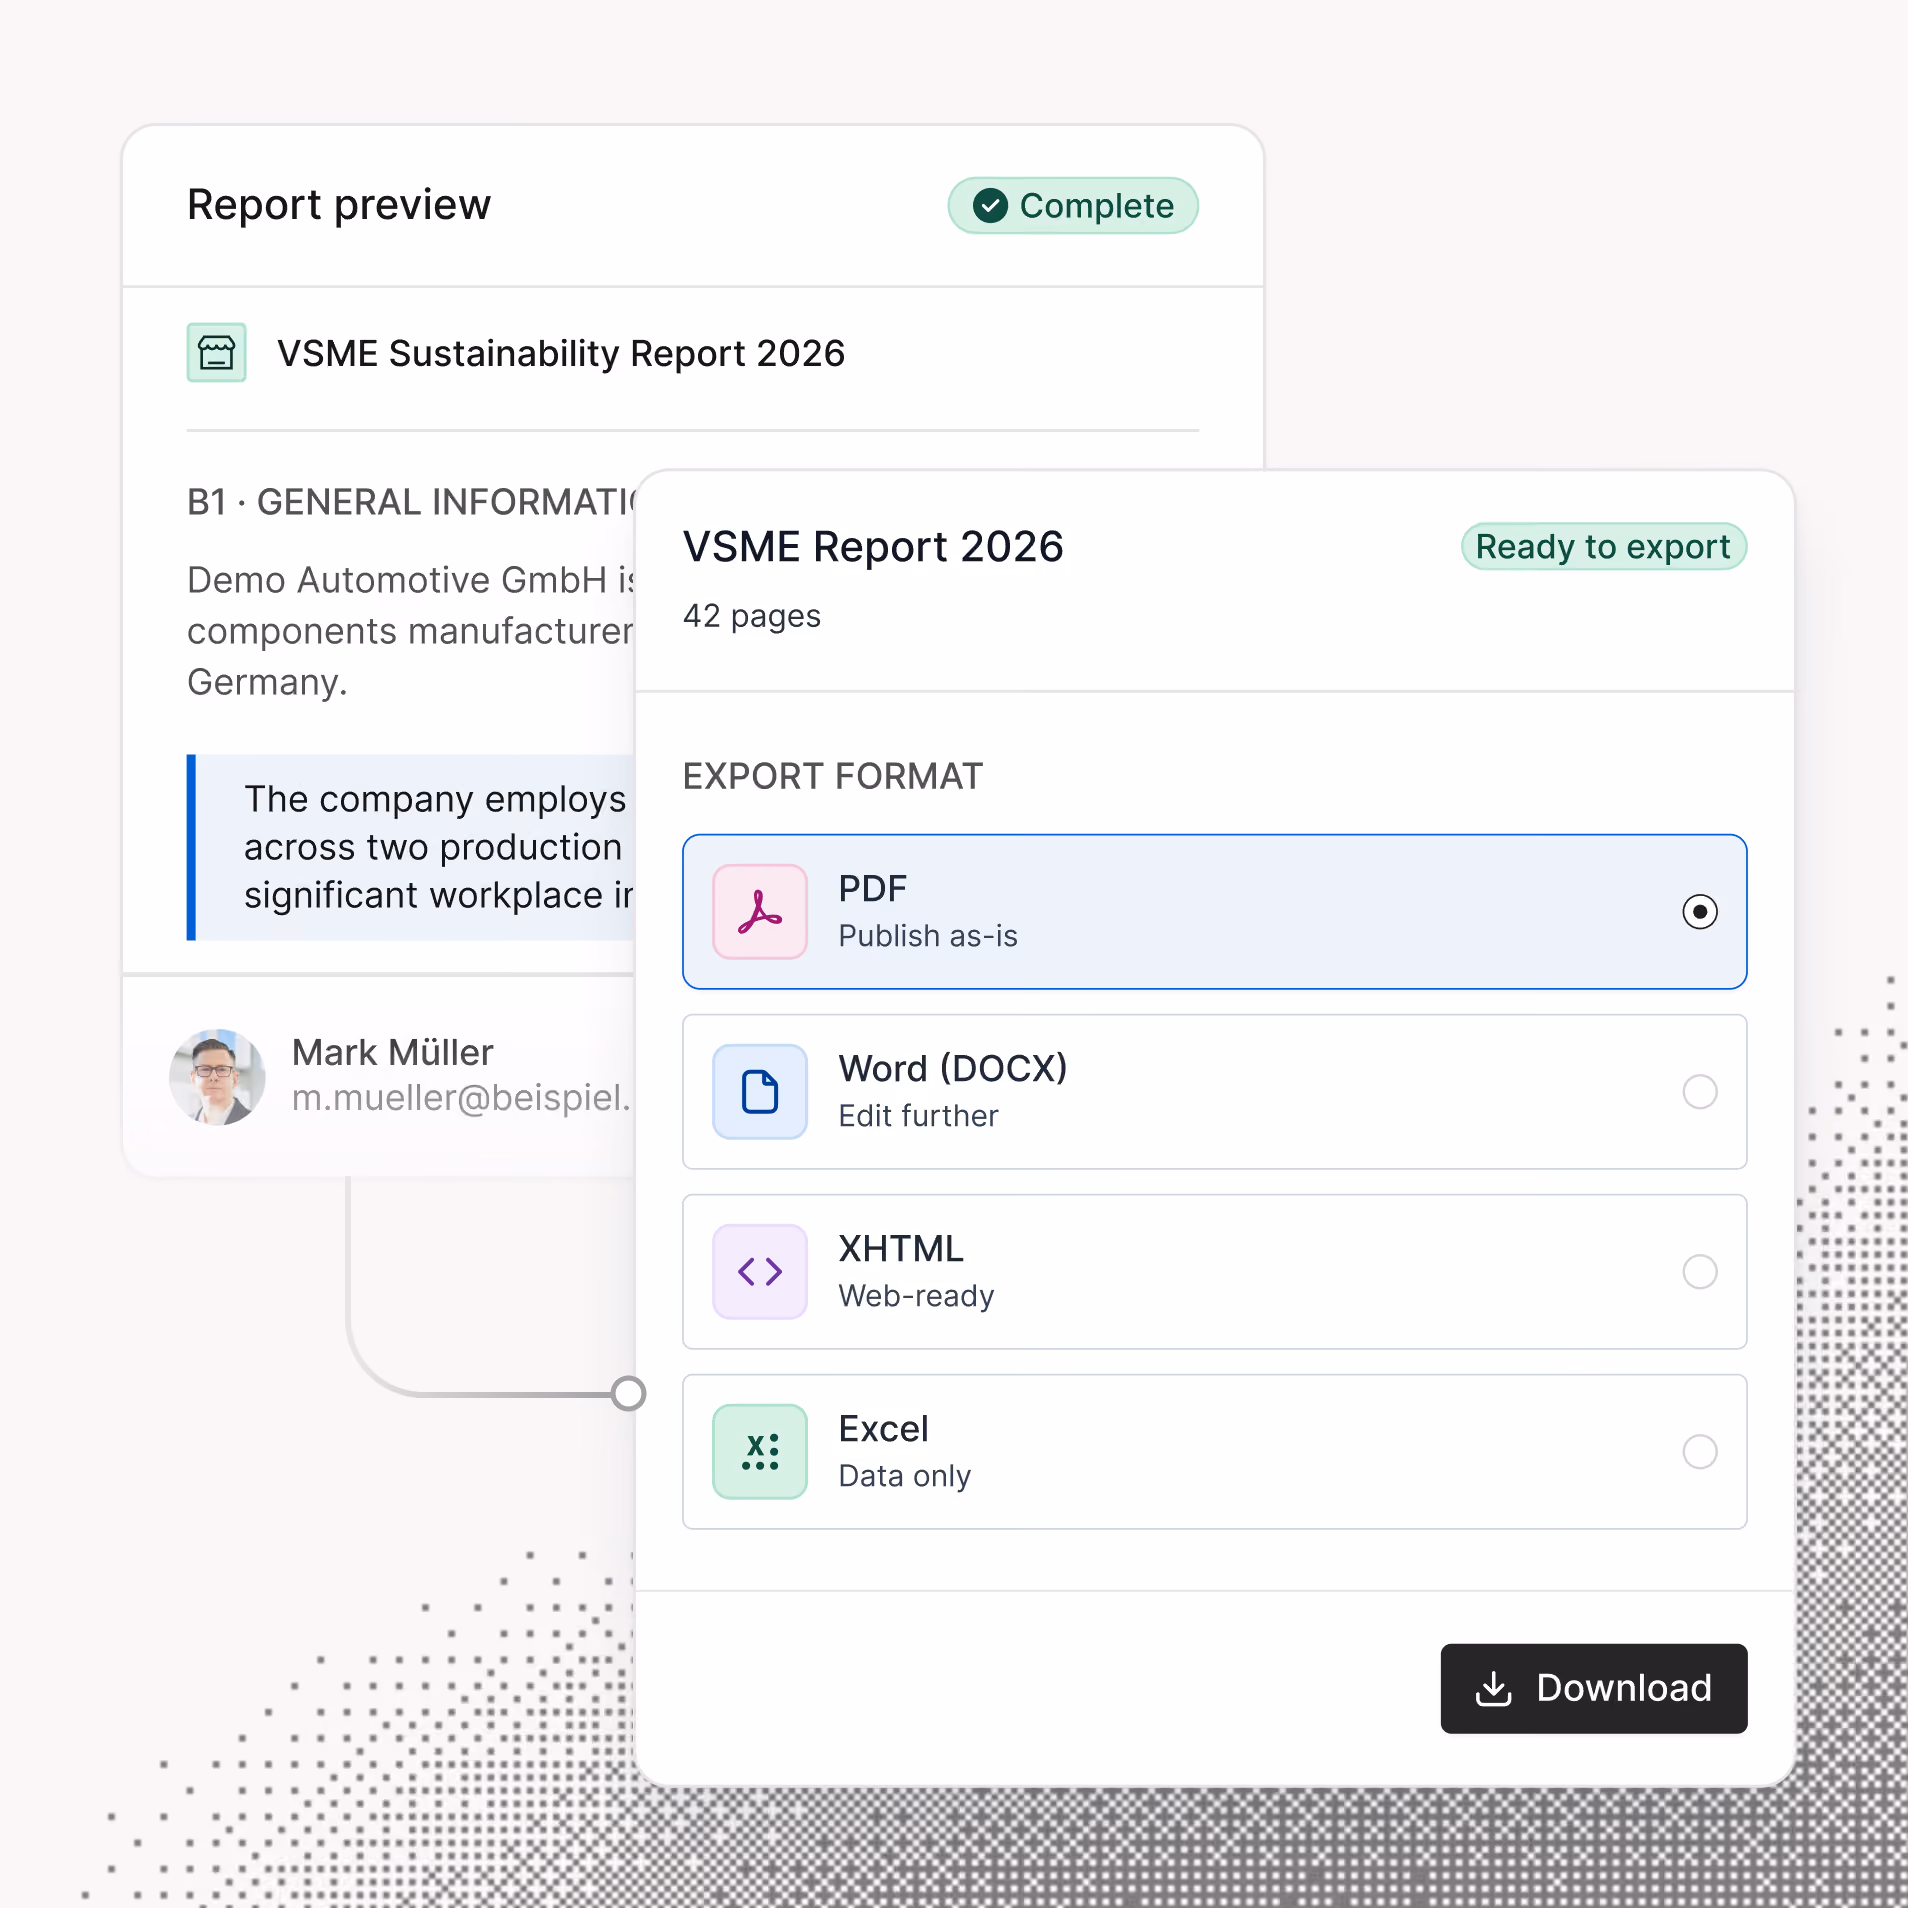Image resolution: width=1908 pixels, height=1908 pixels.
Task: Choose the XHTML radio button
Action: tap(1700, 1272)
